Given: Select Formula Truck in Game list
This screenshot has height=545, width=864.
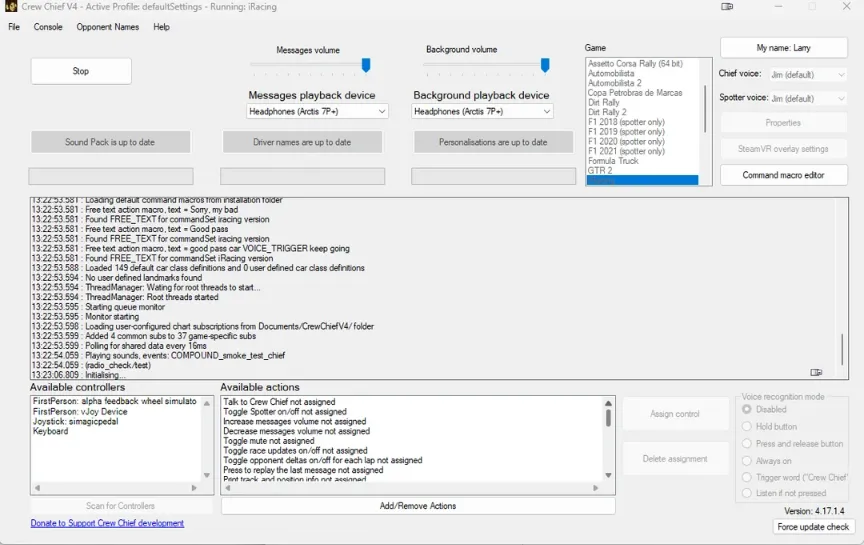Looking at the screenshot, I should click(x=613, y=161).
